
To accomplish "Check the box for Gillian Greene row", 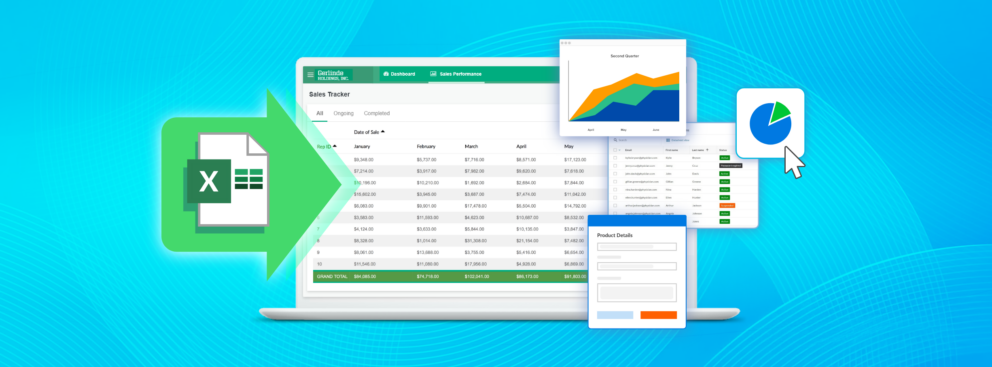I will click(615, 182).
